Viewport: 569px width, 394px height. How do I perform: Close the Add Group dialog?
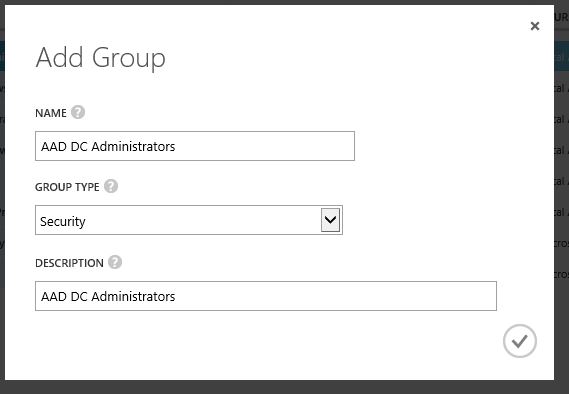pos(535,26)
